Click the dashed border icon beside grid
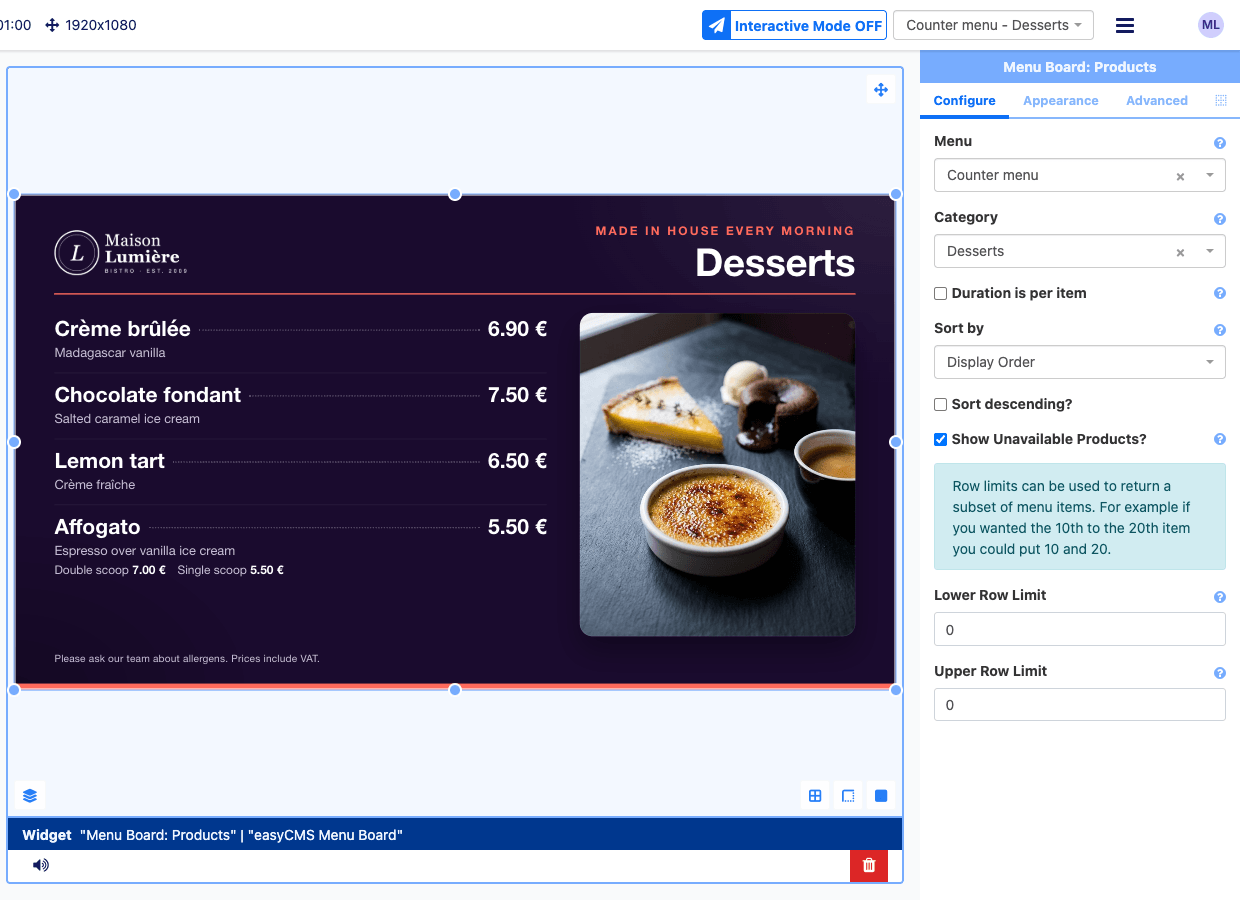Screen dimensions: 1240x900 (x=848, y=796)
